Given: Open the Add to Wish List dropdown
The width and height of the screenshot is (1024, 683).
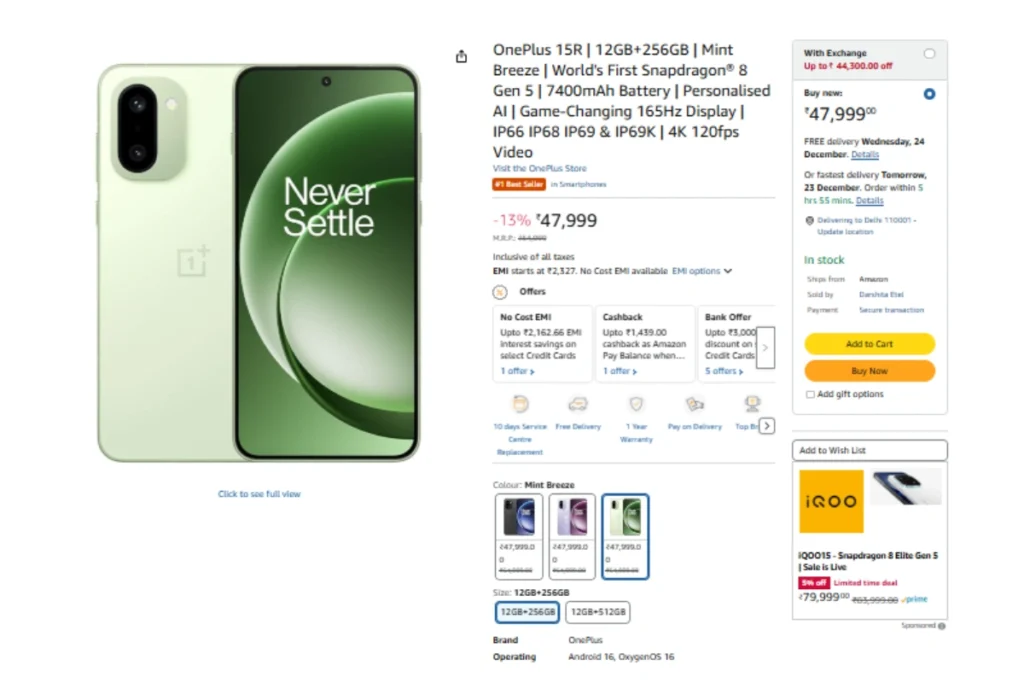Looking at the screenshot, I should pos(869,451).
